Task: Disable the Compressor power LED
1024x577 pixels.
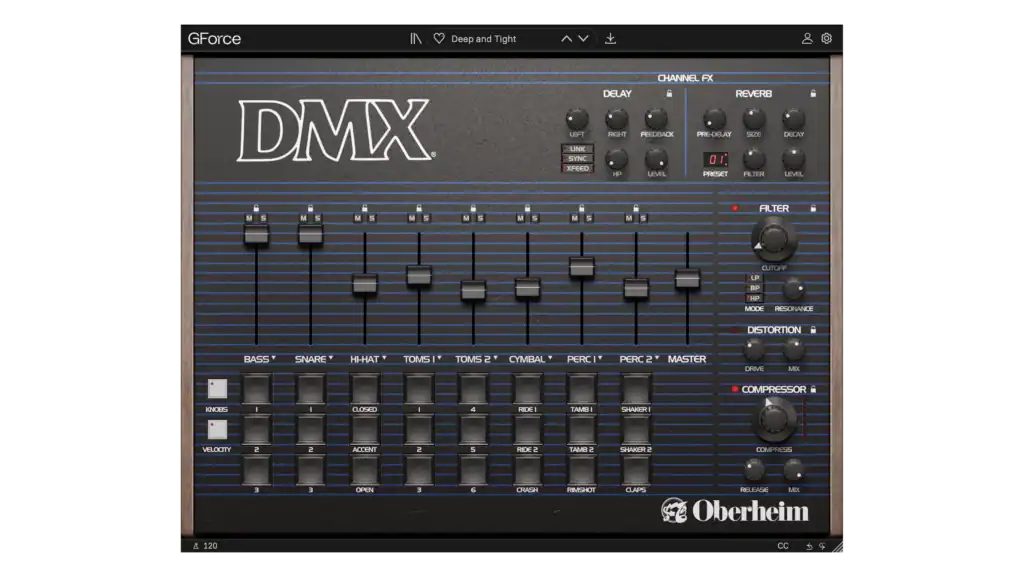Action: click(x=735, y=389)
